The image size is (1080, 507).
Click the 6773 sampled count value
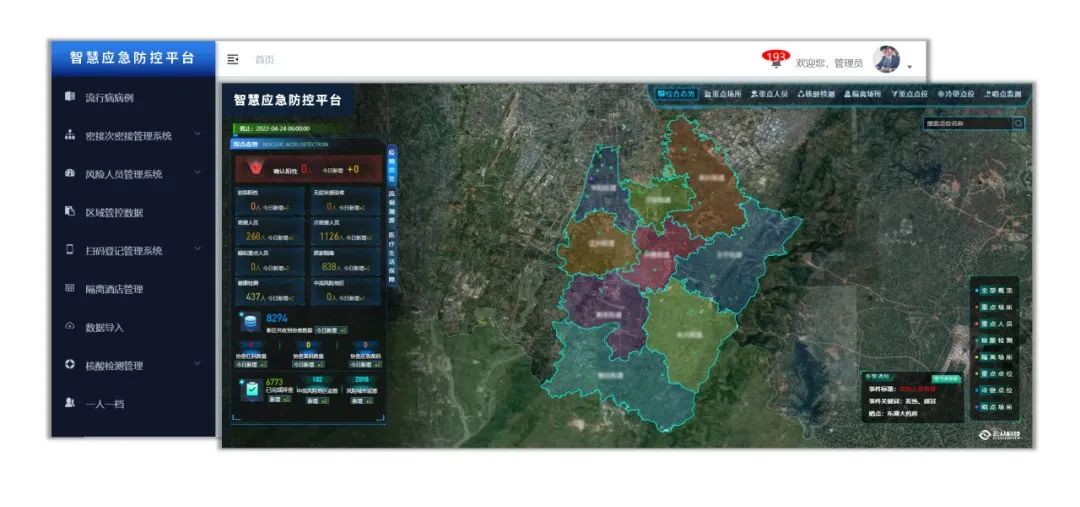click(275, 382)
